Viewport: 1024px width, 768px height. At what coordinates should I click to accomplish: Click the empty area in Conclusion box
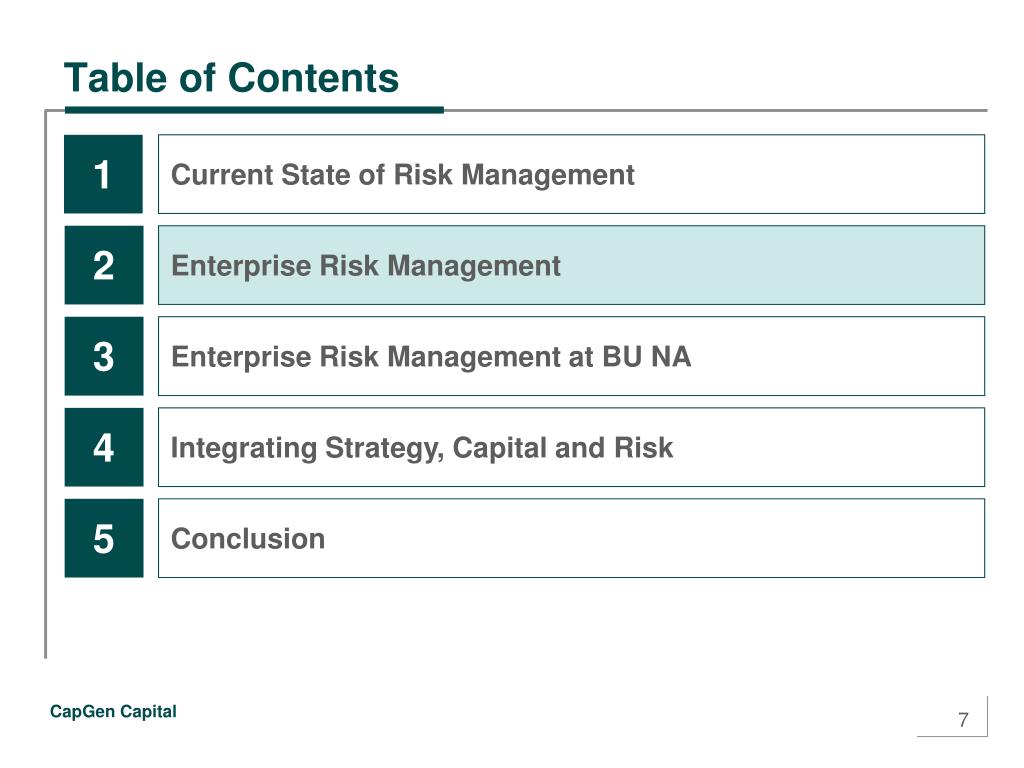pos(653,538)
